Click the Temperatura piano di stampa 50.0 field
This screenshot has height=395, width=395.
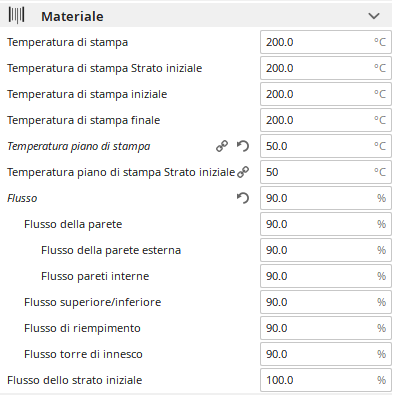tap(326, 146)
